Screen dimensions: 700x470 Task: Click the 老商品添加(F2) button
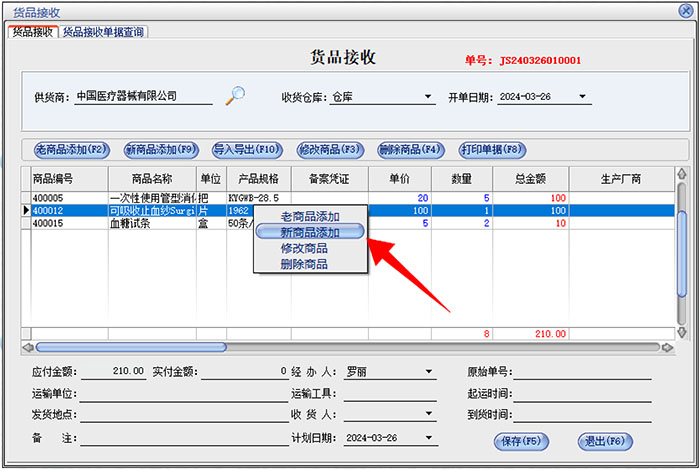pos(70,150)
